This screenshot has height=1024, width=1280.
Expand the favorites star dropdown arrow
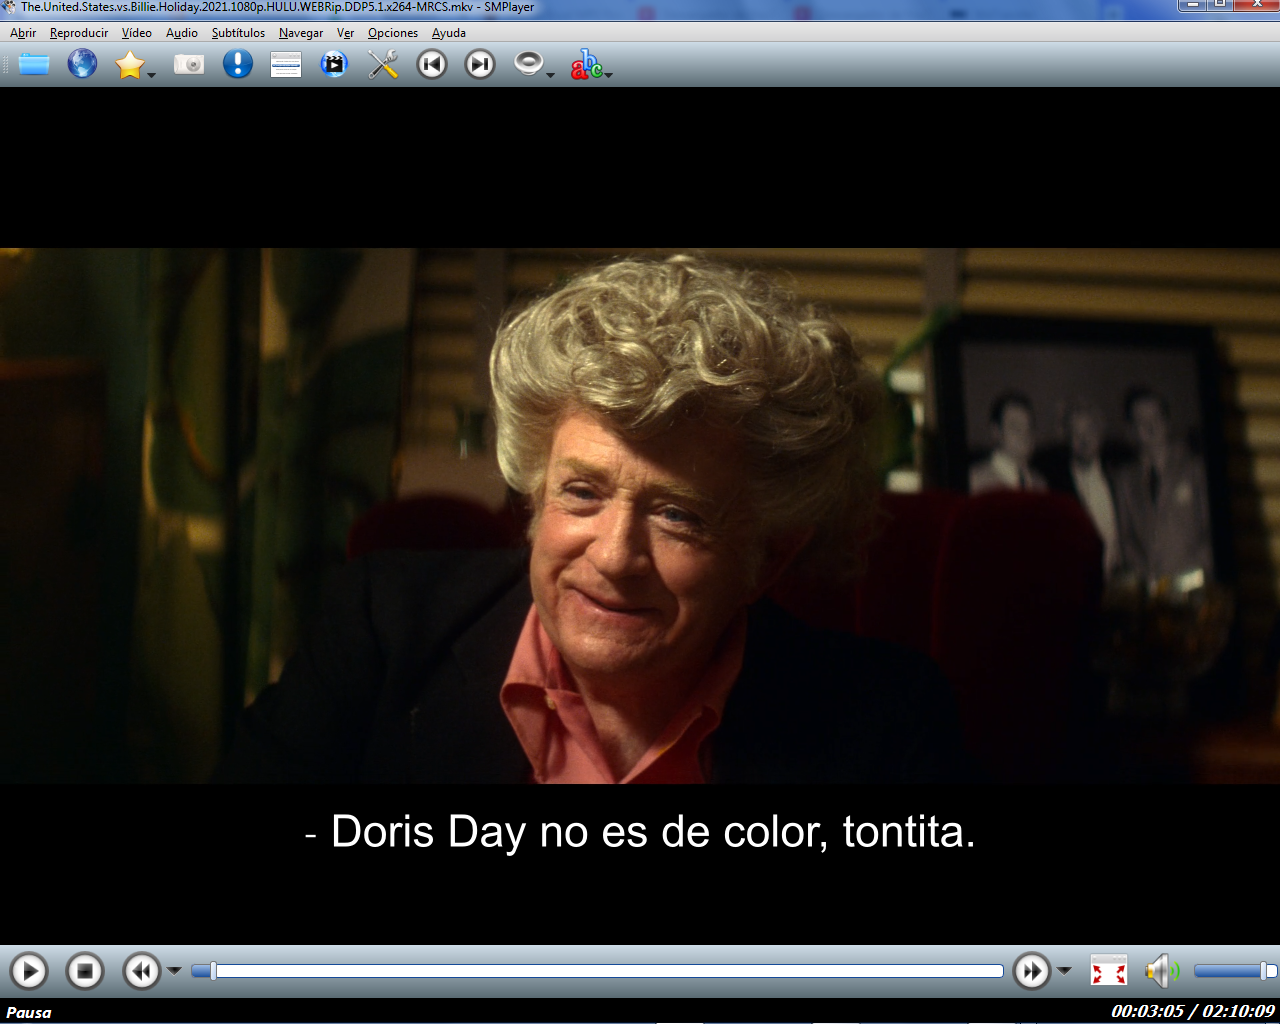tap(152, 75)
